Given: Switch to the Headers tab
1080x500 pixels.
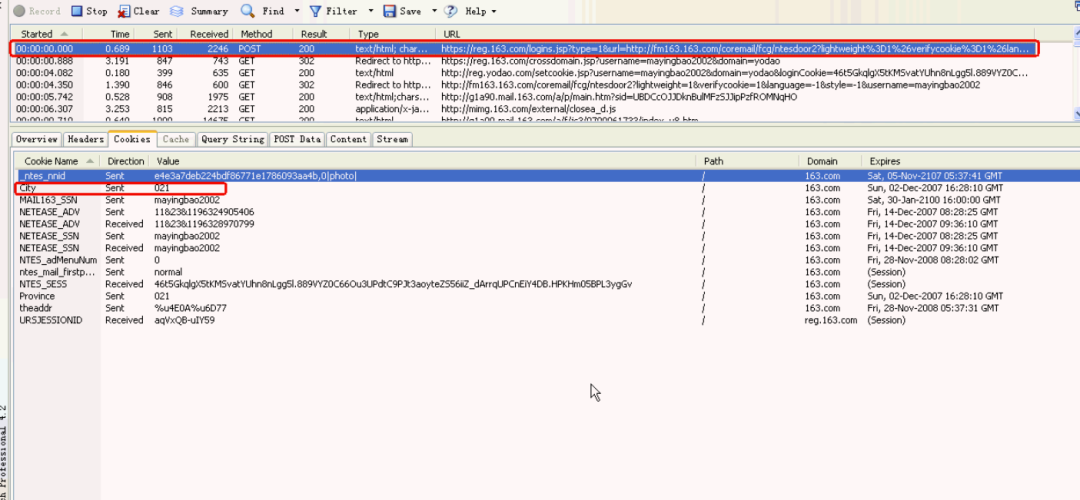Looking at the screenshot, I should [x=85, y=140].
